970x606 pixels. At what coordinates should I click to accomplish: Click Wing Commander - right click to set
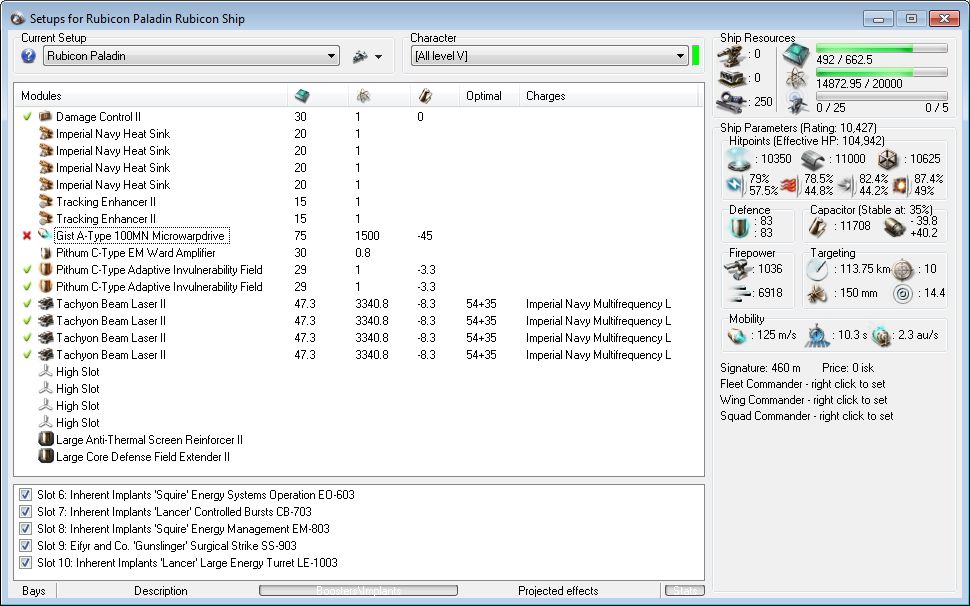click(804, 400)
